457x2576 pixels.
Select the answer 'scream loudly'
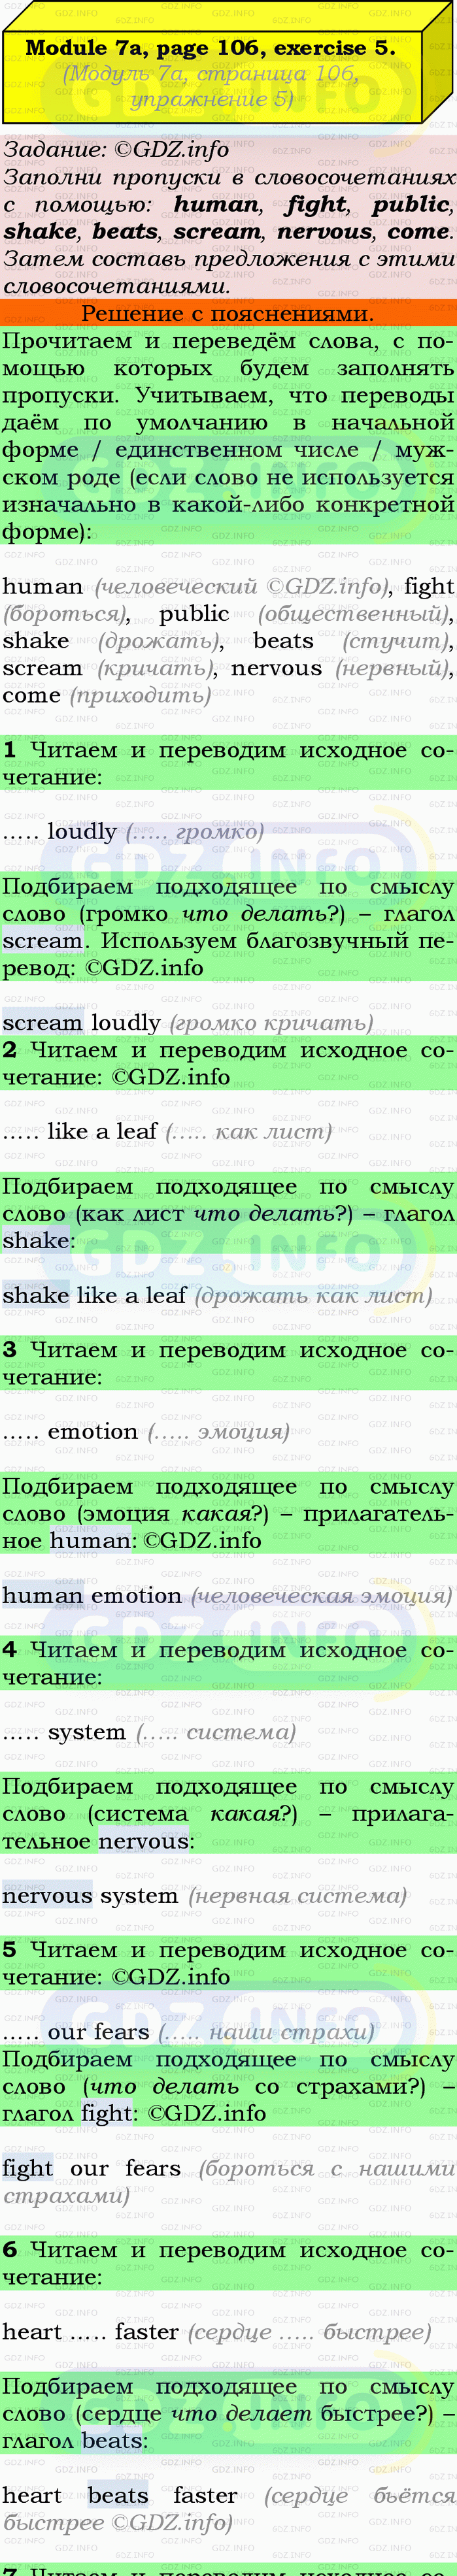[81, 1022]
